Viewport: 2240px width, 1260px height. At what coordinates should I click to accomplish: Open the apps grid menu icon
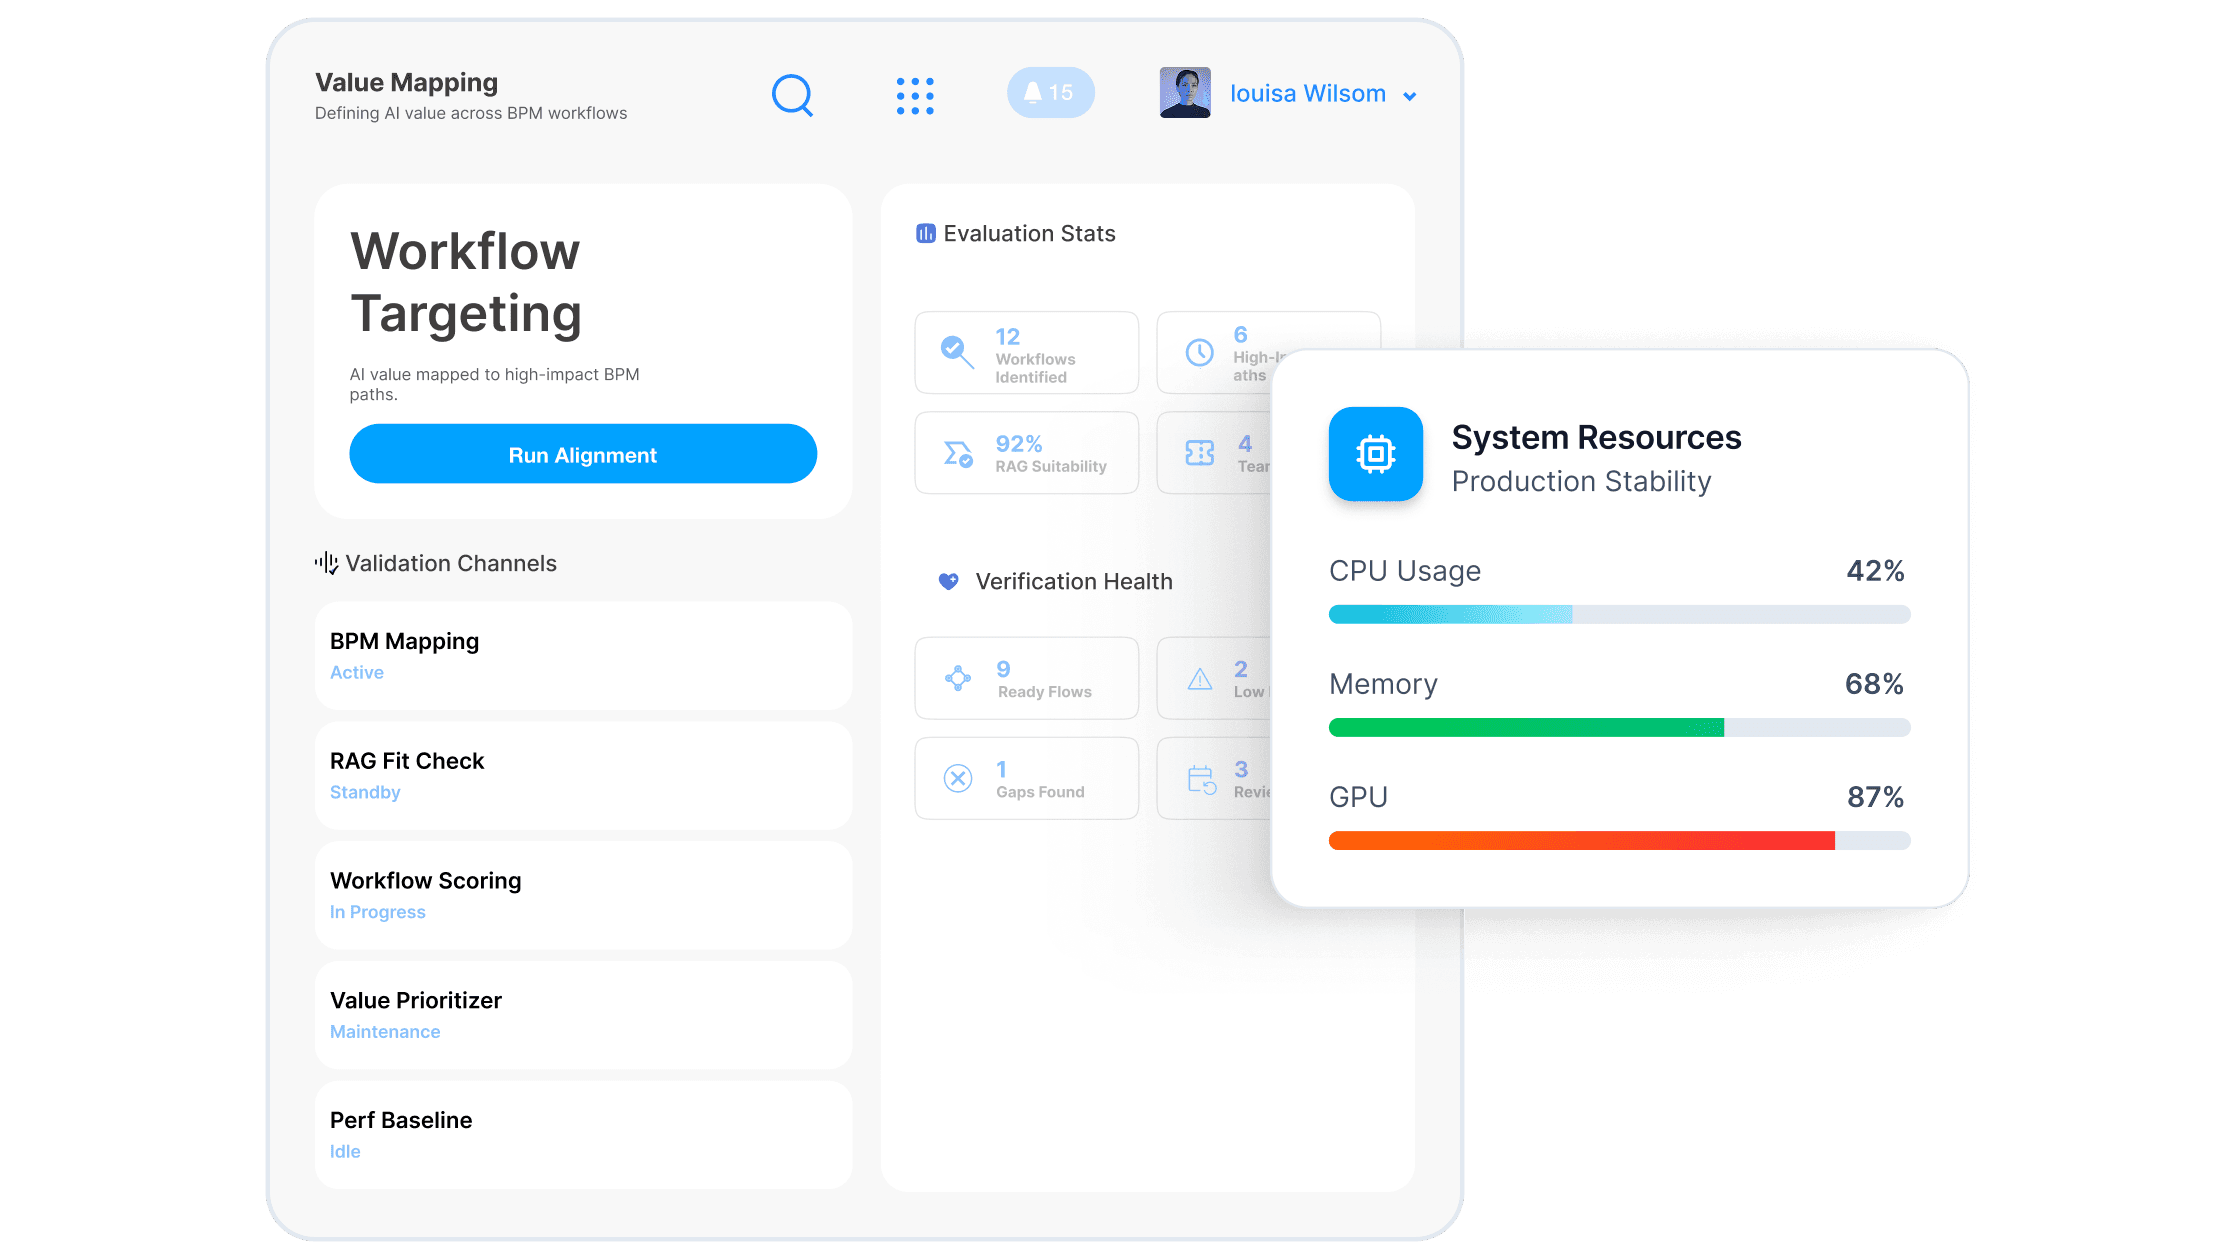915,95
